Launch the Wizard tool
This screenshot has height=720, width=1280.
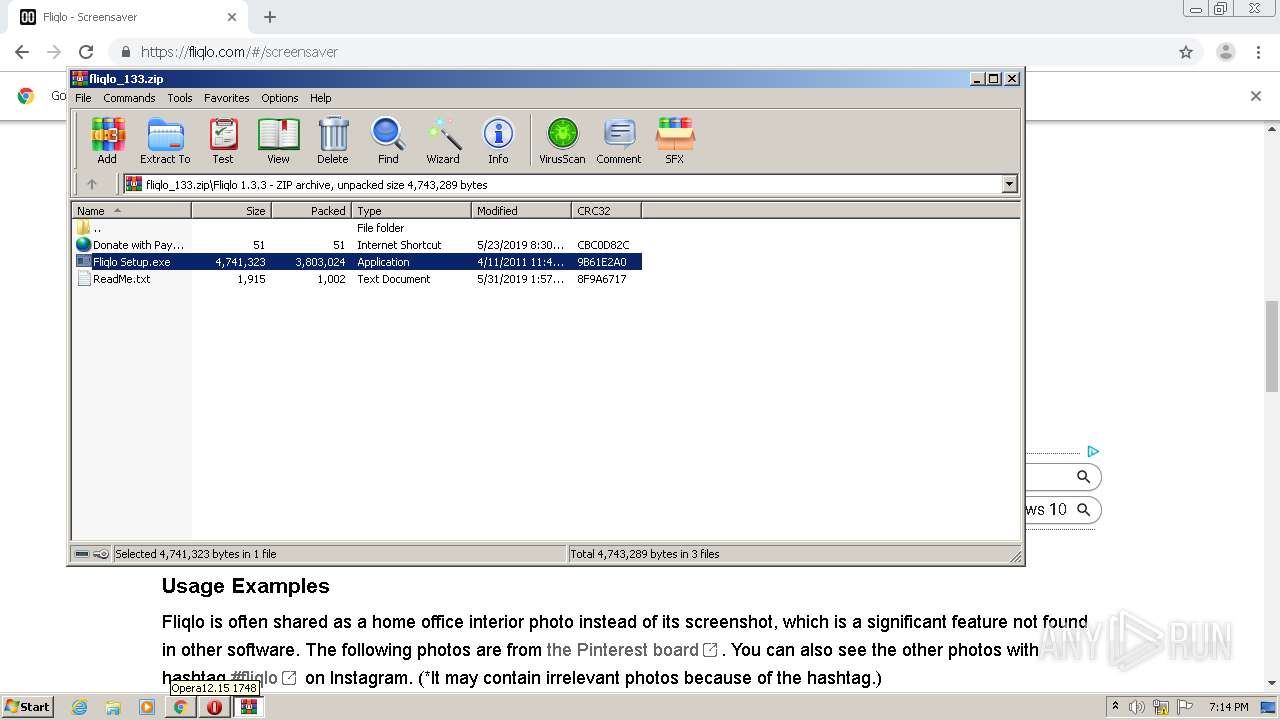(443, 140)
